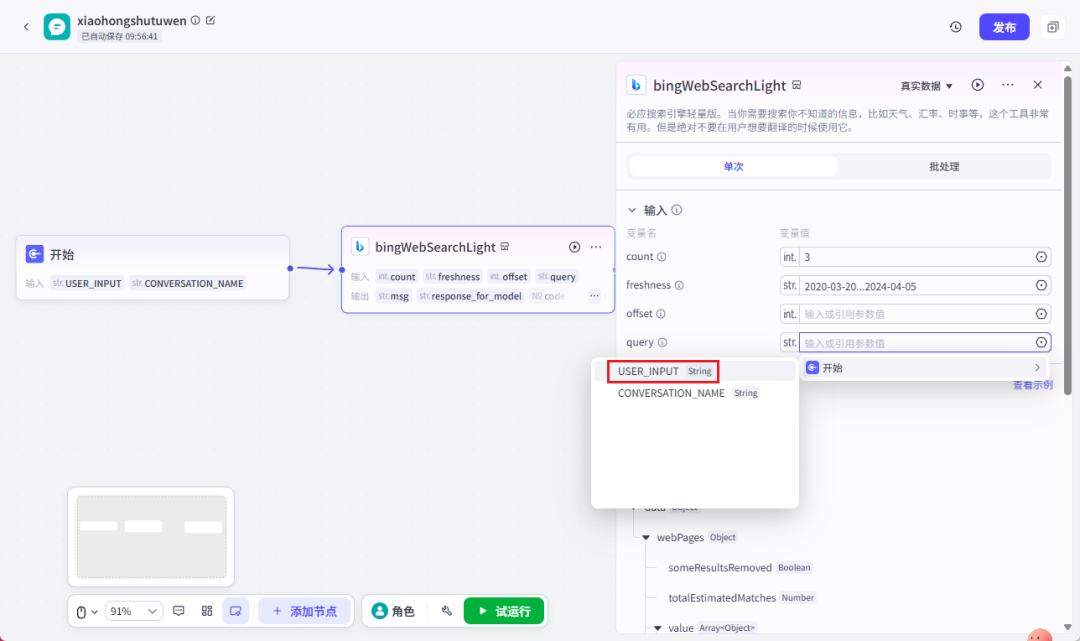Open mouse interaction mode dropdown
Viewport: 1080px width, 641px height.
[86, 611]
